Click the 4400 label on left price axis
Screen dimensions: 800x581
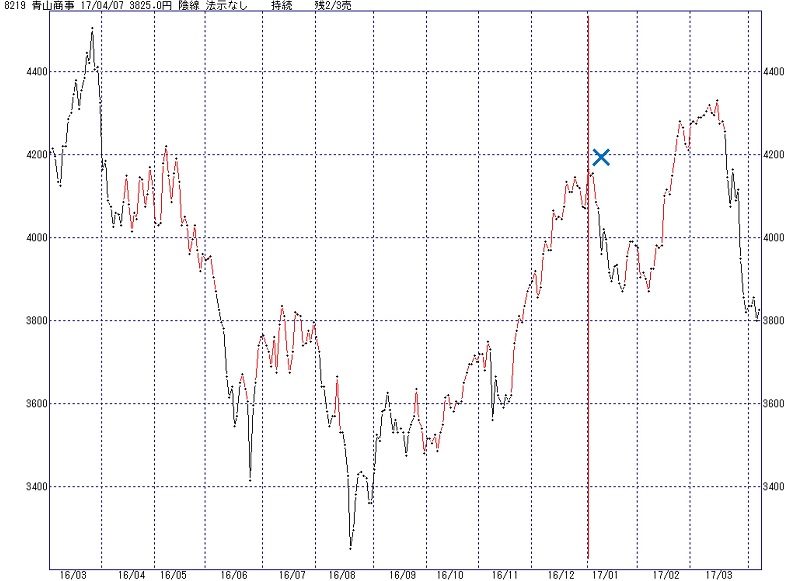pyautogui.click(x=30, y=72)
